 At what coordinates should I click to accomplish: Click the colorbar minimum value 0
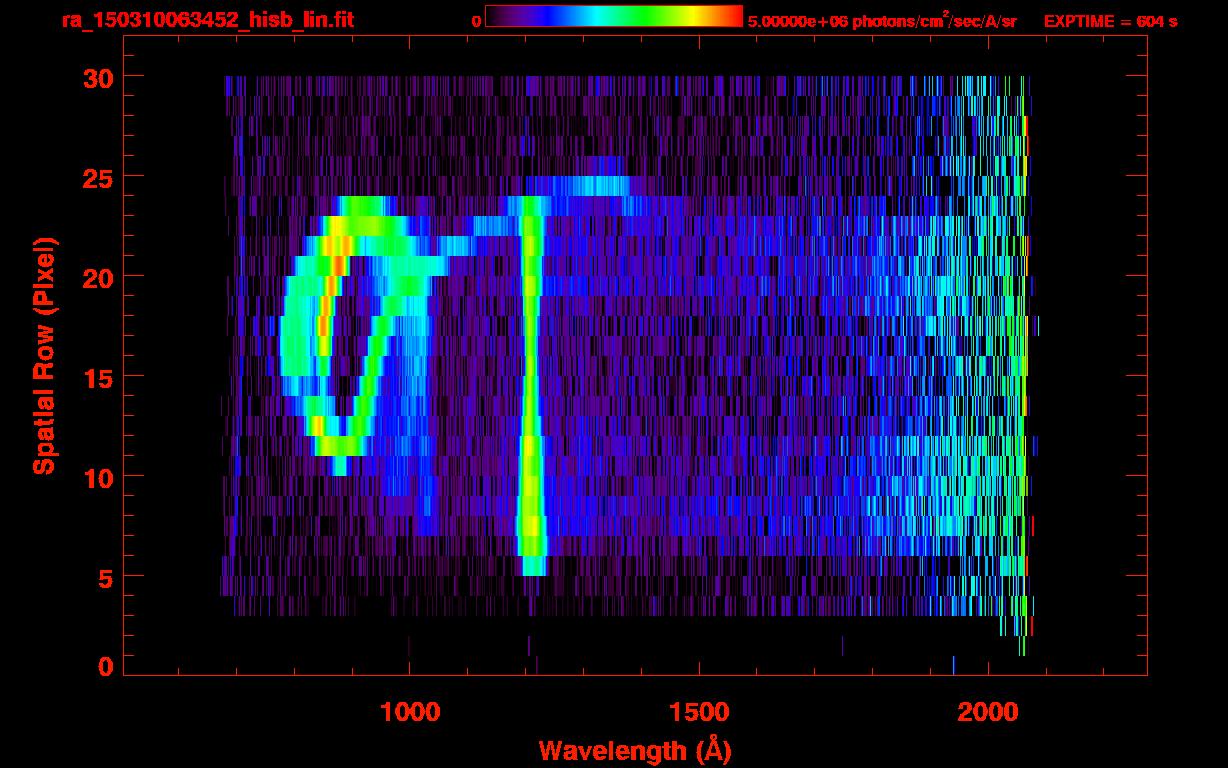tap(476, 20)
